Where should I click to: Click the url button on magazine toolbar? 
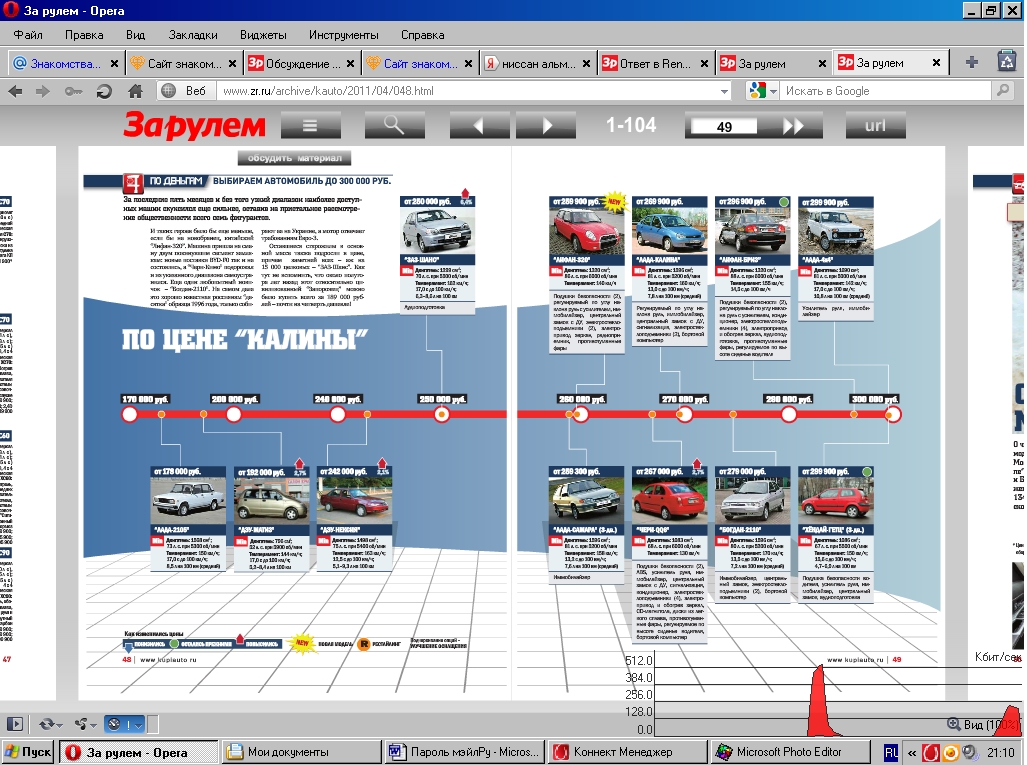(x=876, y=125)
